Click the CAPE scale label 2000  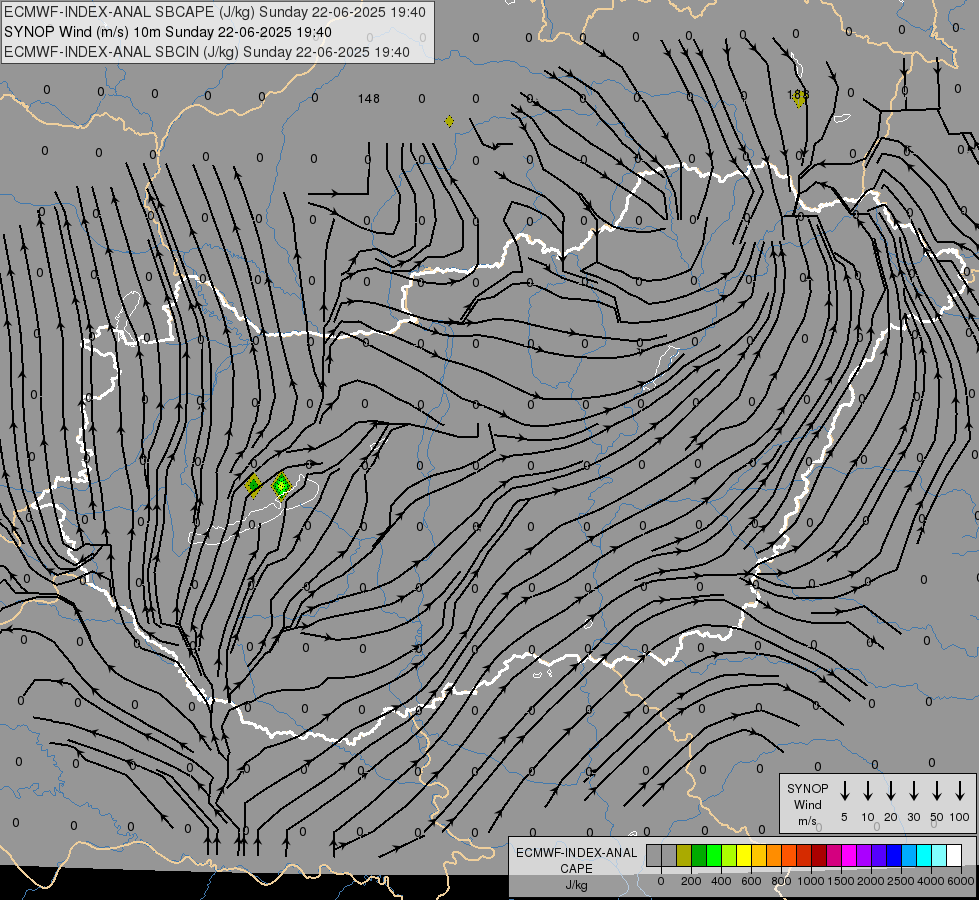click(x=871, y=881)
